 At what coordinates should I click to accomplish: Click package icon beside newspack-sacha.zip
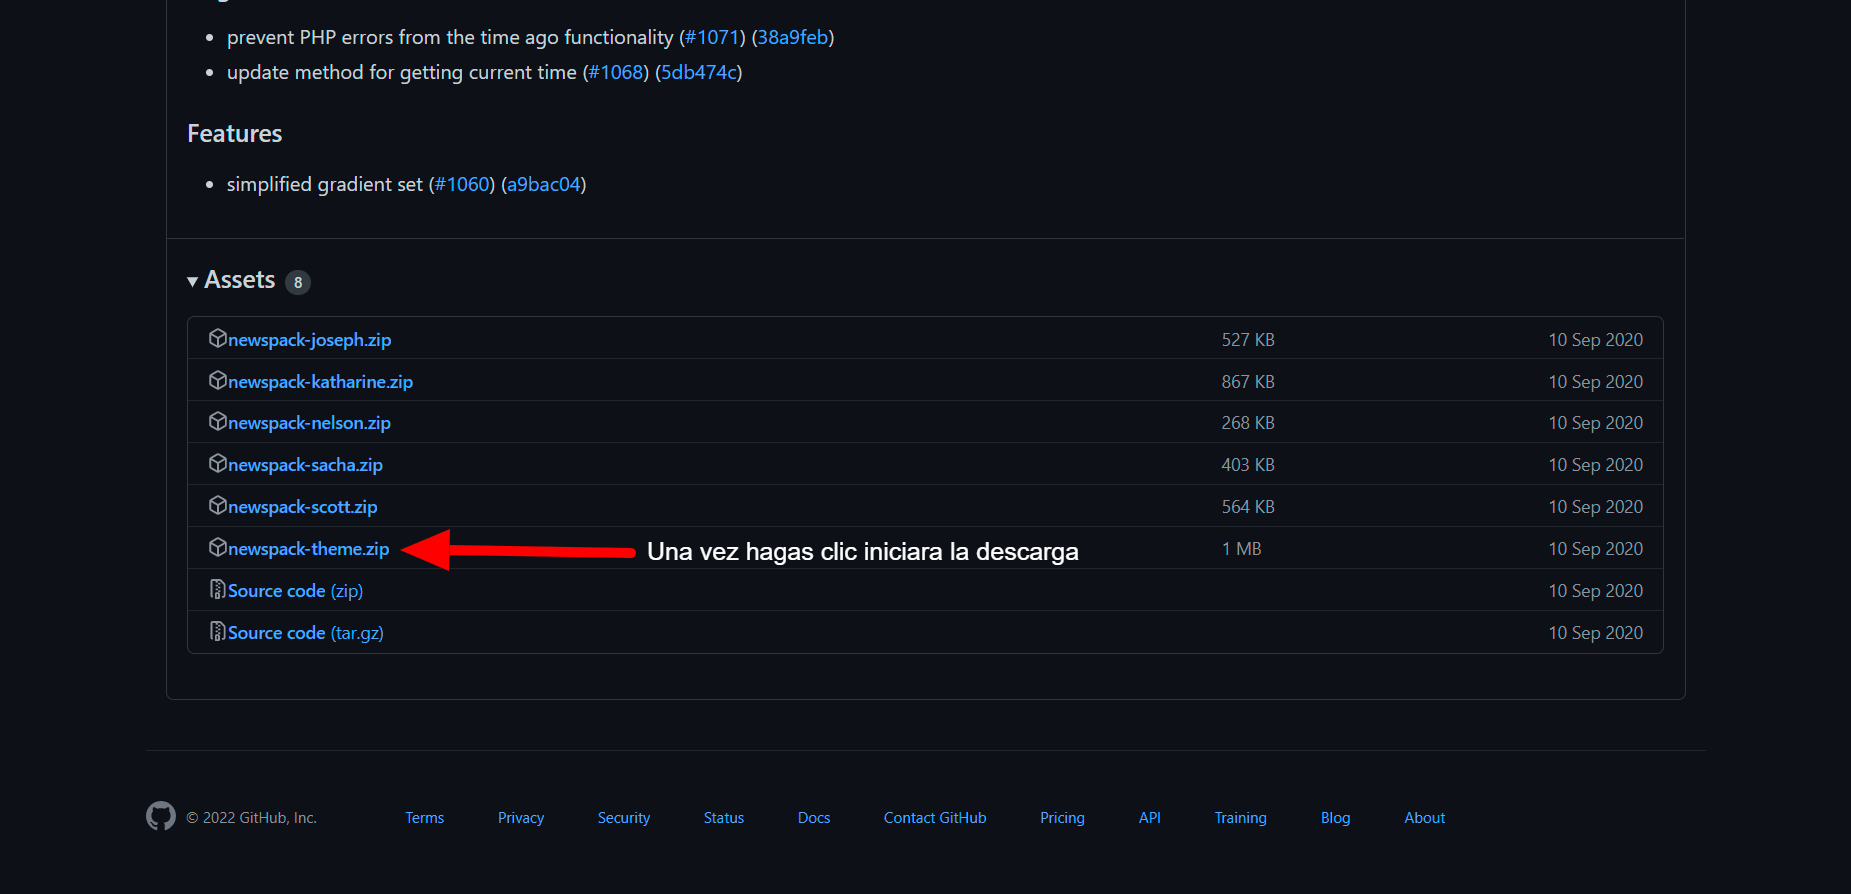[x=218, y=463]
